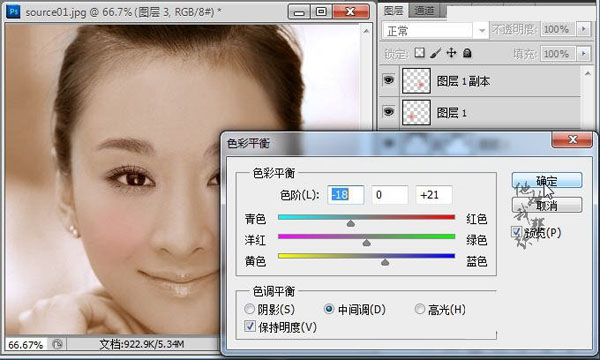
Task: Open the 不透明度 opacity slider arrow
Action: click(584, 29)
